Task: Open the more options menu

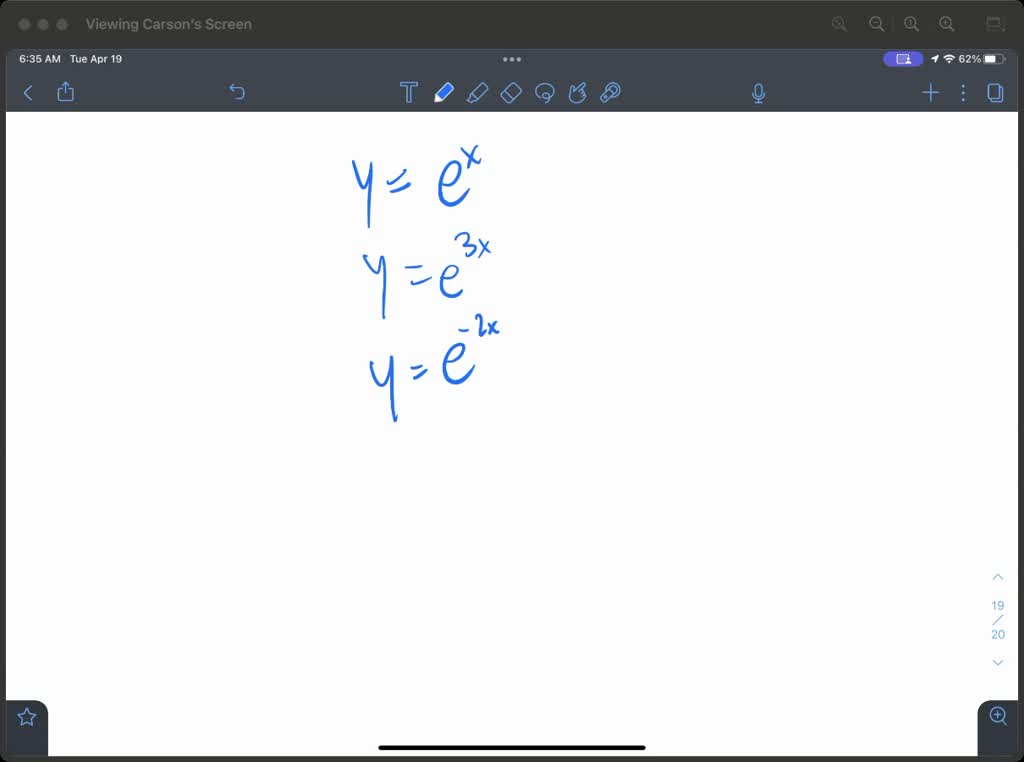Action: pos(962,92)
